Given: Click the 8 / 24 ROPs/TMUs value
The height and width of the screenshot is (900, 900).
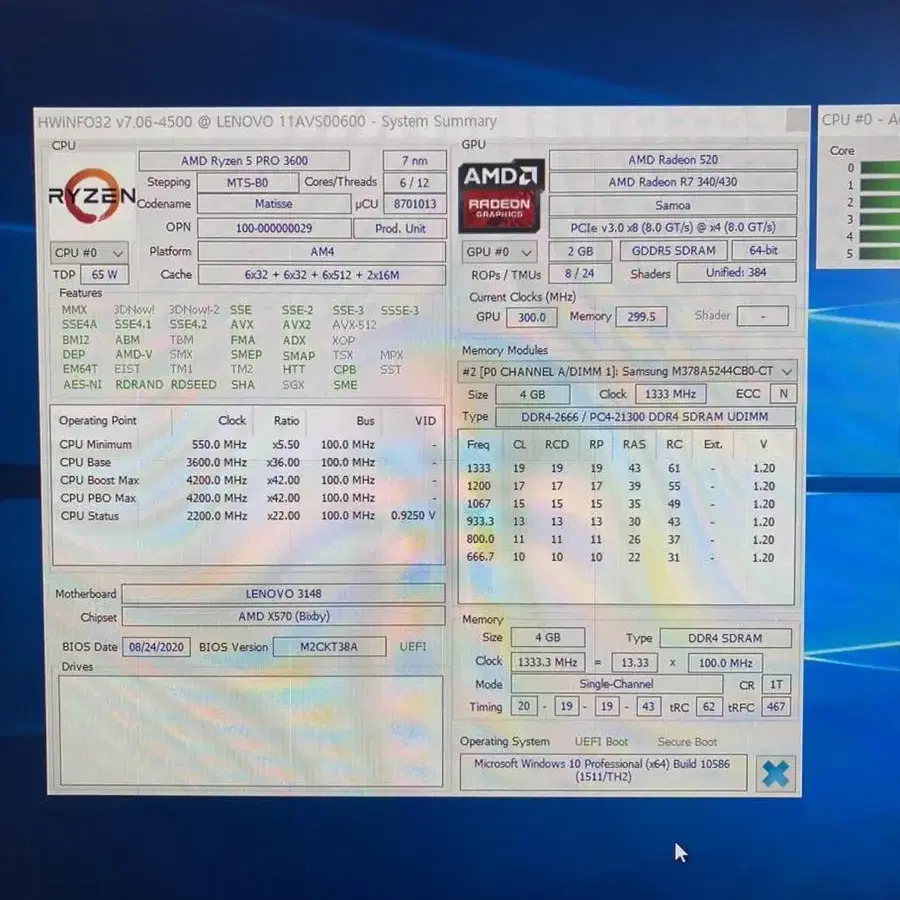Looking at the screenshot, I should coord(580,273).
